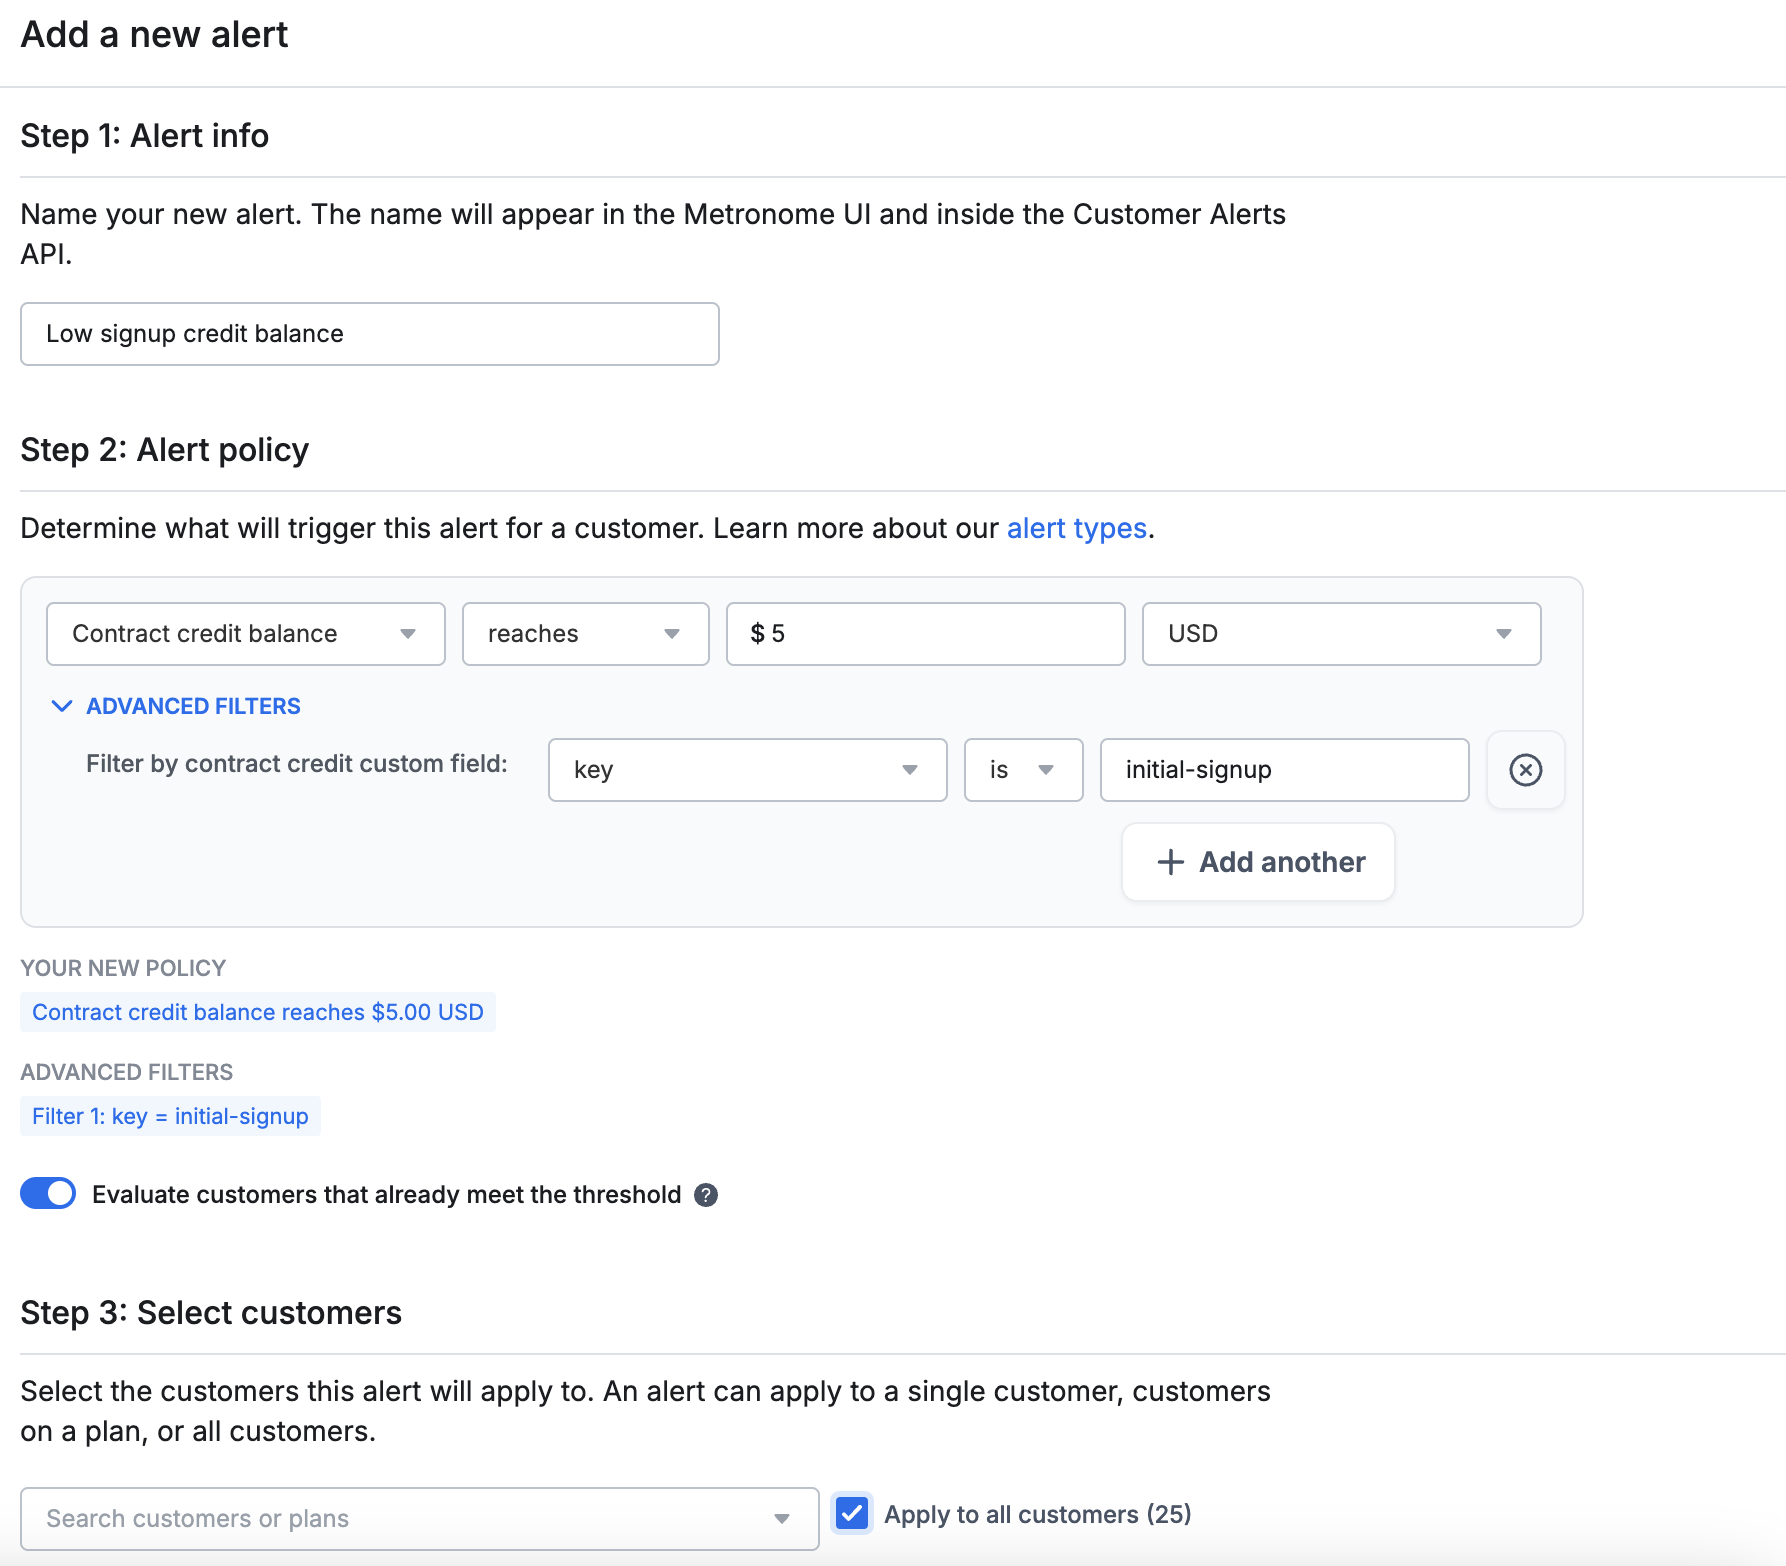Screen dimensions: 1786x1566
Task: Open the alert types link
Action: pyautogui.click(x=1076, y=528)
